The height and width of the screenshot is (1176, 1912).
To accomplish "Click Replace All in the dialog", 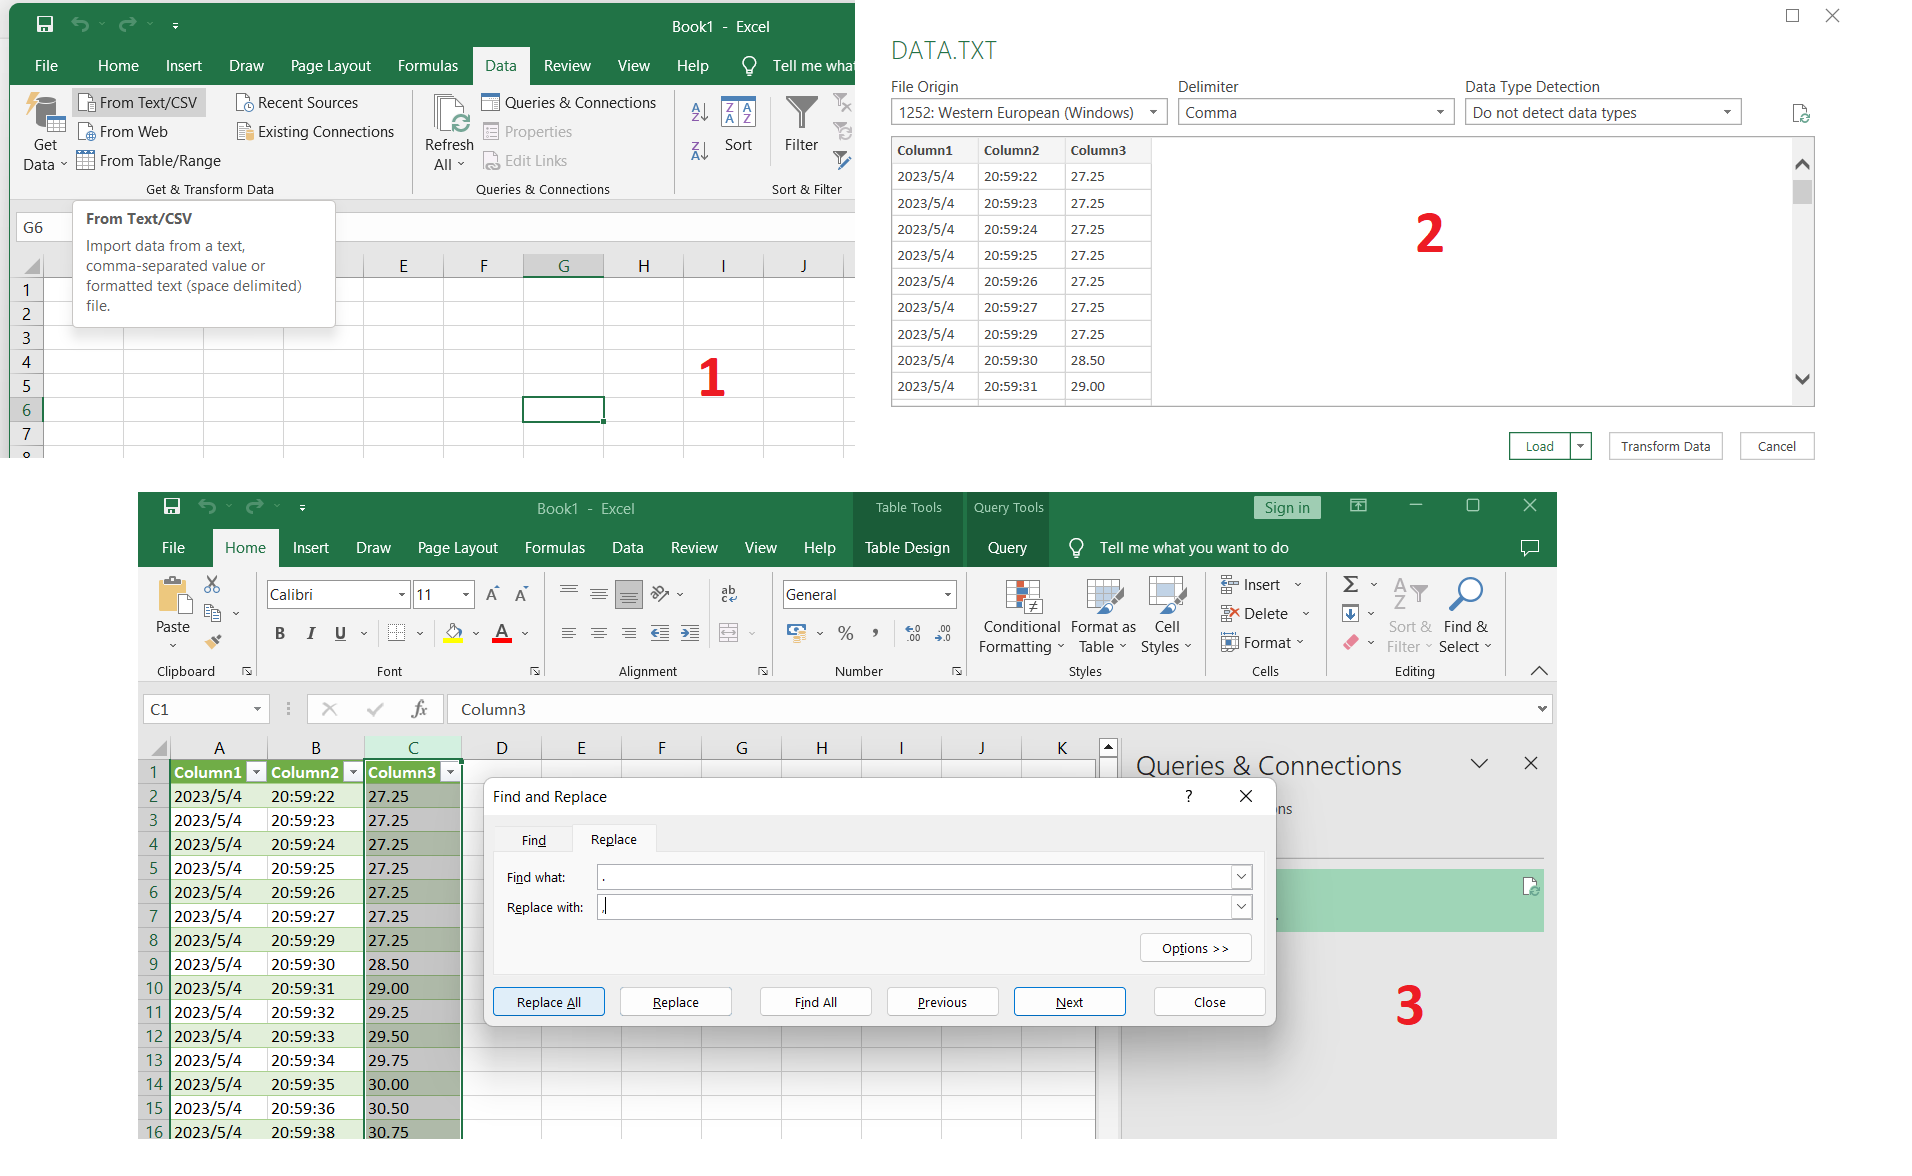I will 548,1001.
